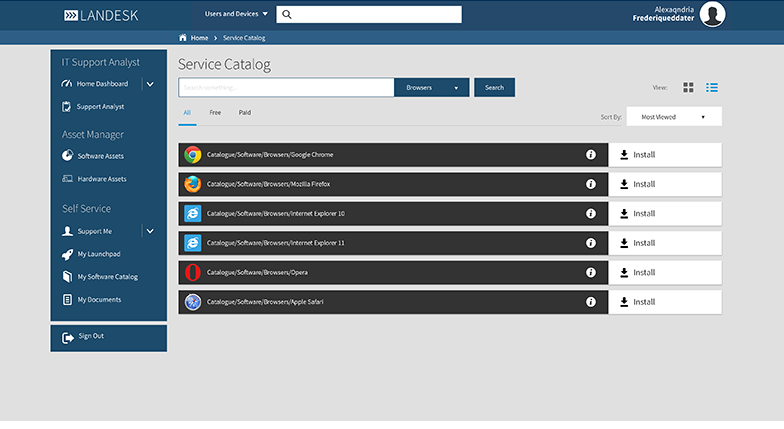Switch to list view
This screenshot has height=429, width=784.
point(712,88)
